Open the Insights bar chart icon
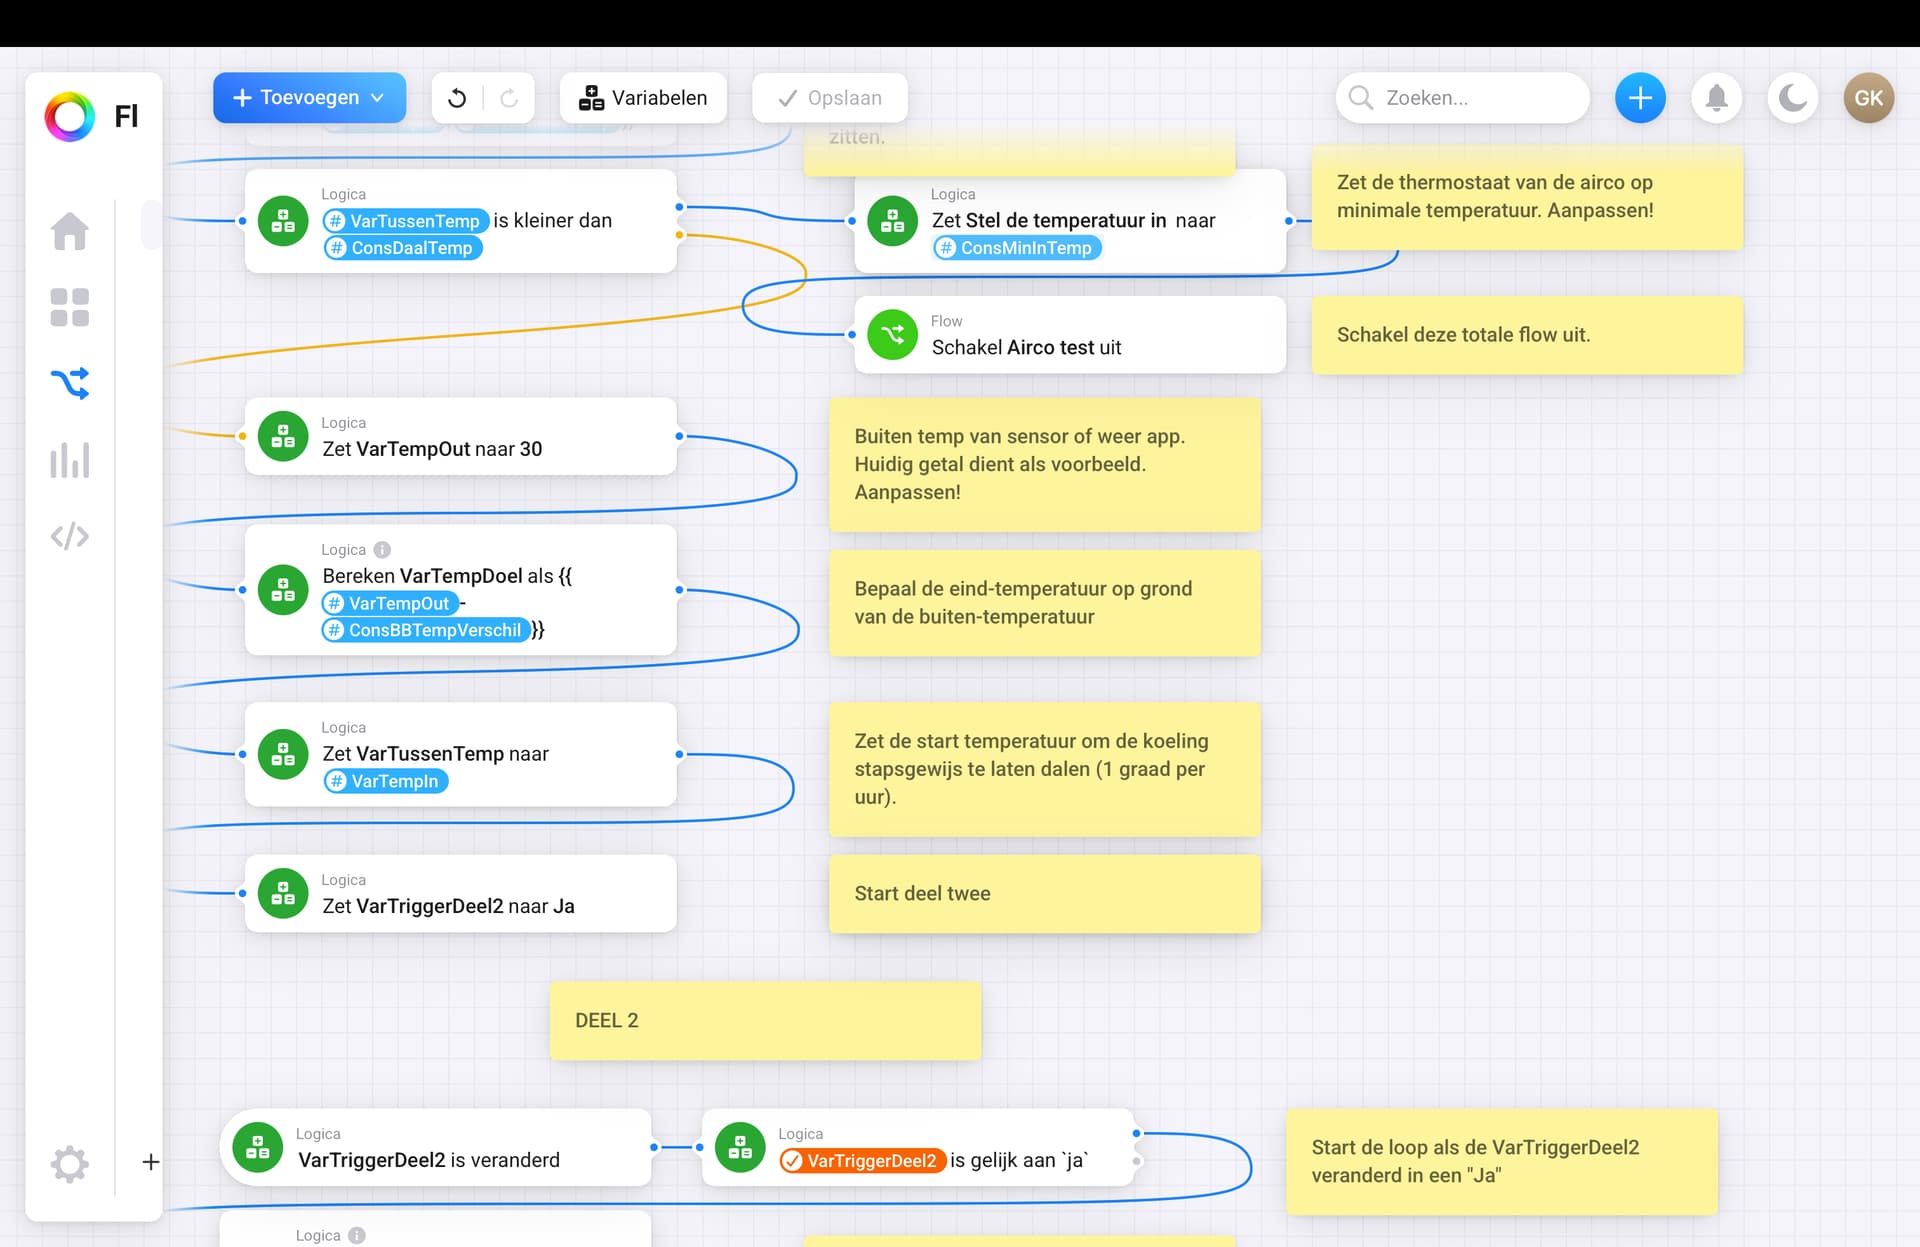 (69, 460)
